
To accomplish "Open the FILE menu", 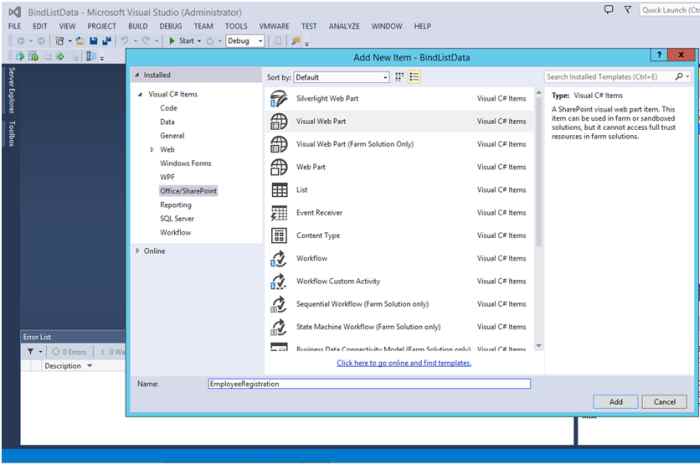I will [x=14, y=26].
